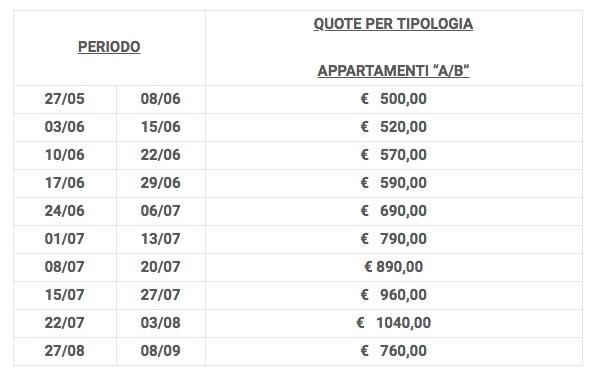Click the € 760,00 price
This screenshot has height=376, width=593.
(394, 351)
